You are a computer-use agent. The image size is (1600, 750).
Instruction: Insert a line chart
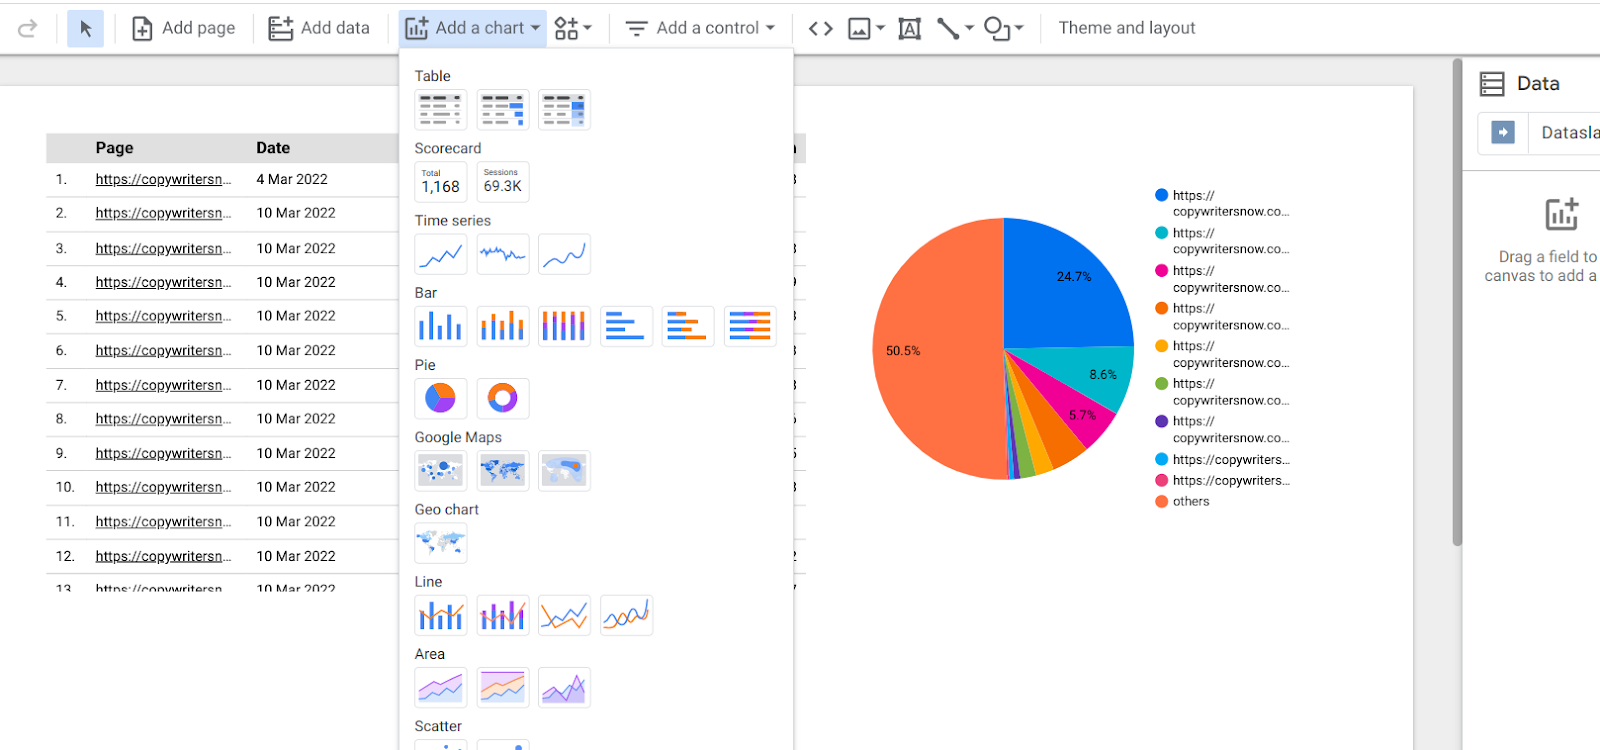[564, 615]
